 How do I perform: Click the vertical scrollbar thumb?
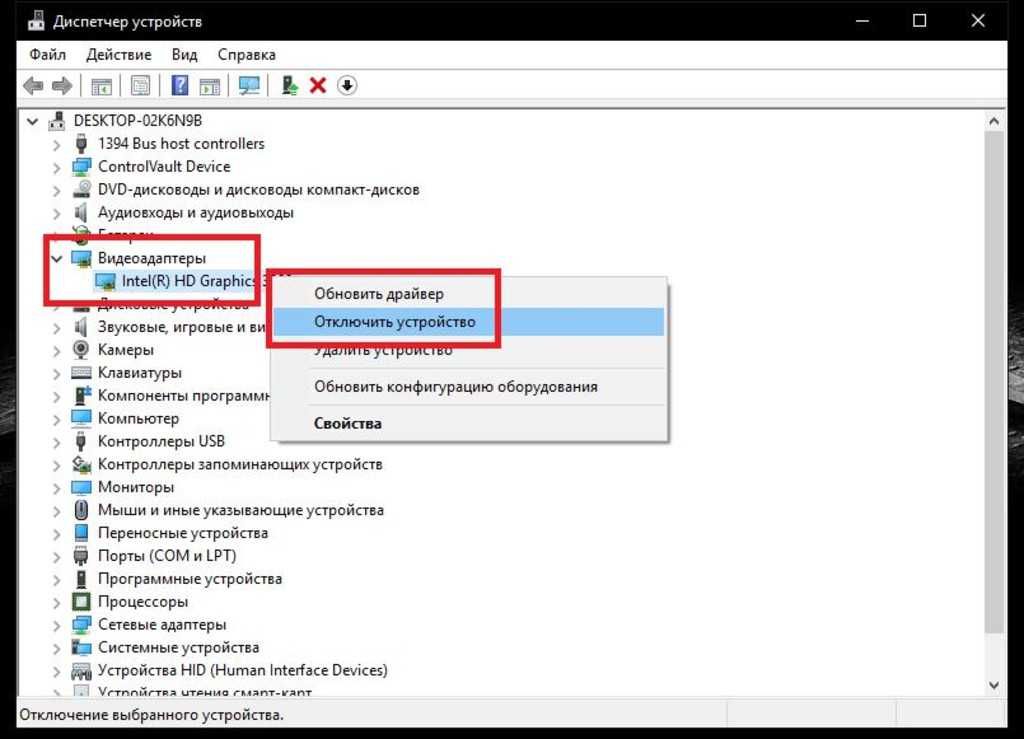994,382
